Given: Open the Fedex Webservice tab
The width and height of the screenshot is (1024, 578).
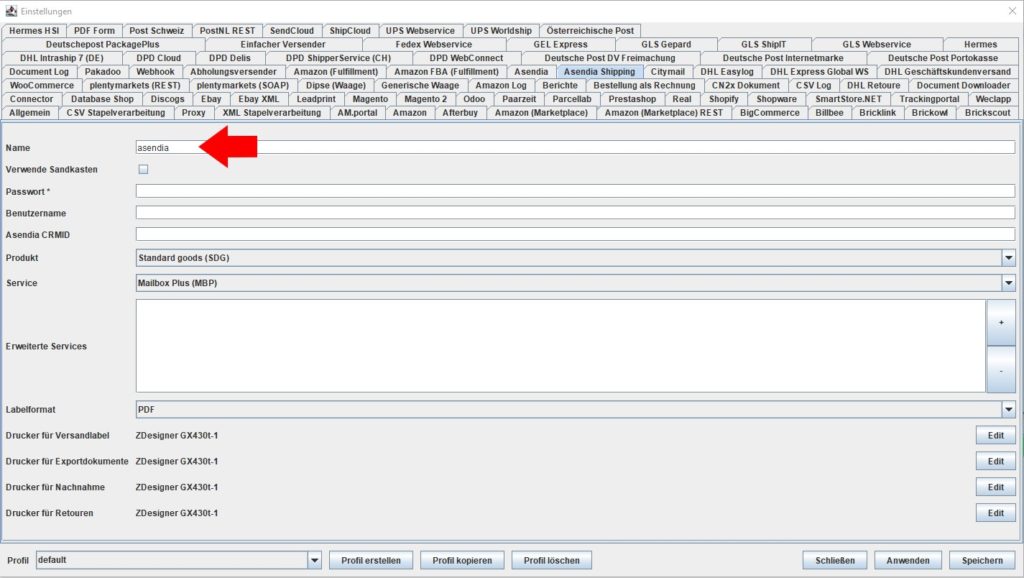Looking at the screenshot, I should point(434,44).
